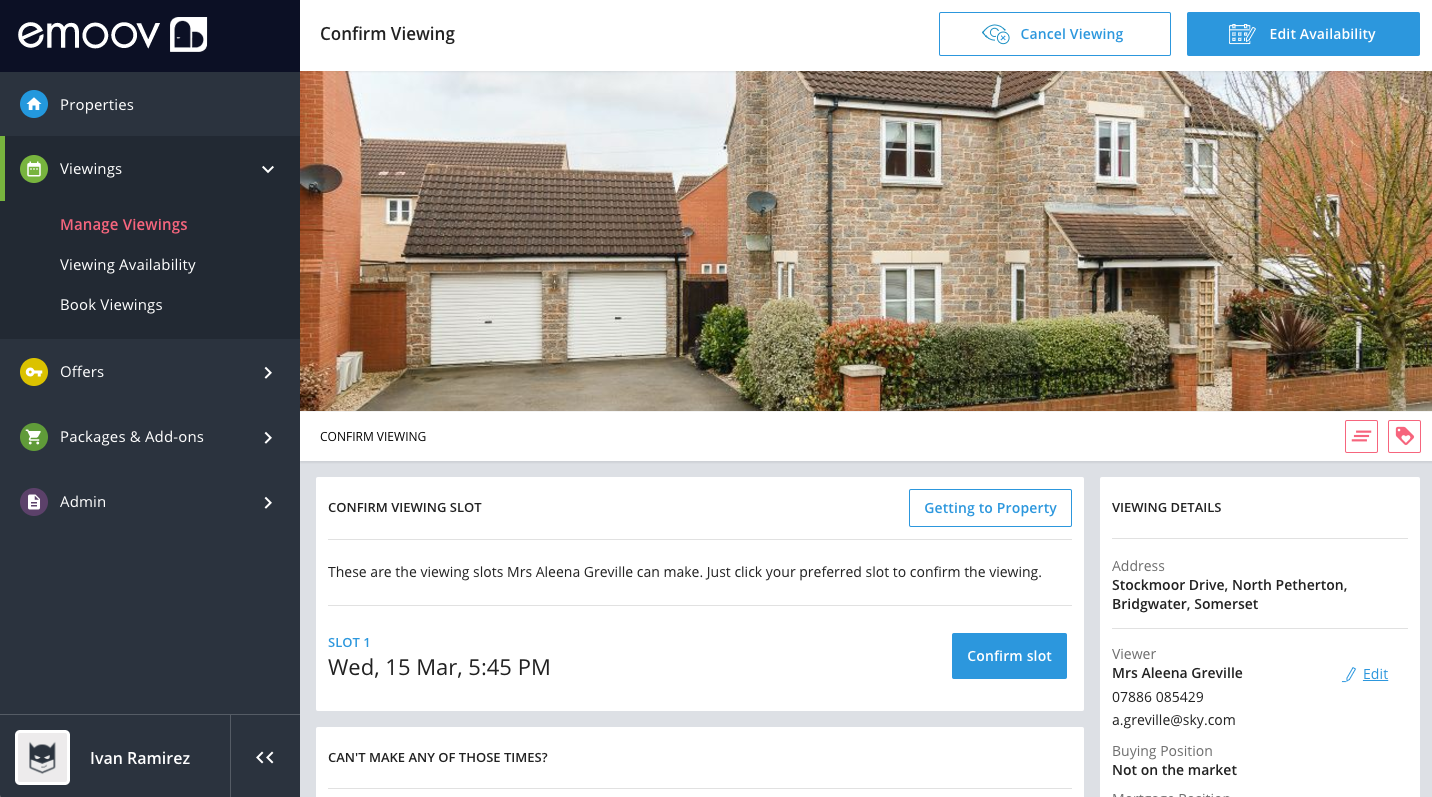Edit viewer Mrs Aleena Greville details
This screenshot has height=797, width=1432.
[1366, 674]
